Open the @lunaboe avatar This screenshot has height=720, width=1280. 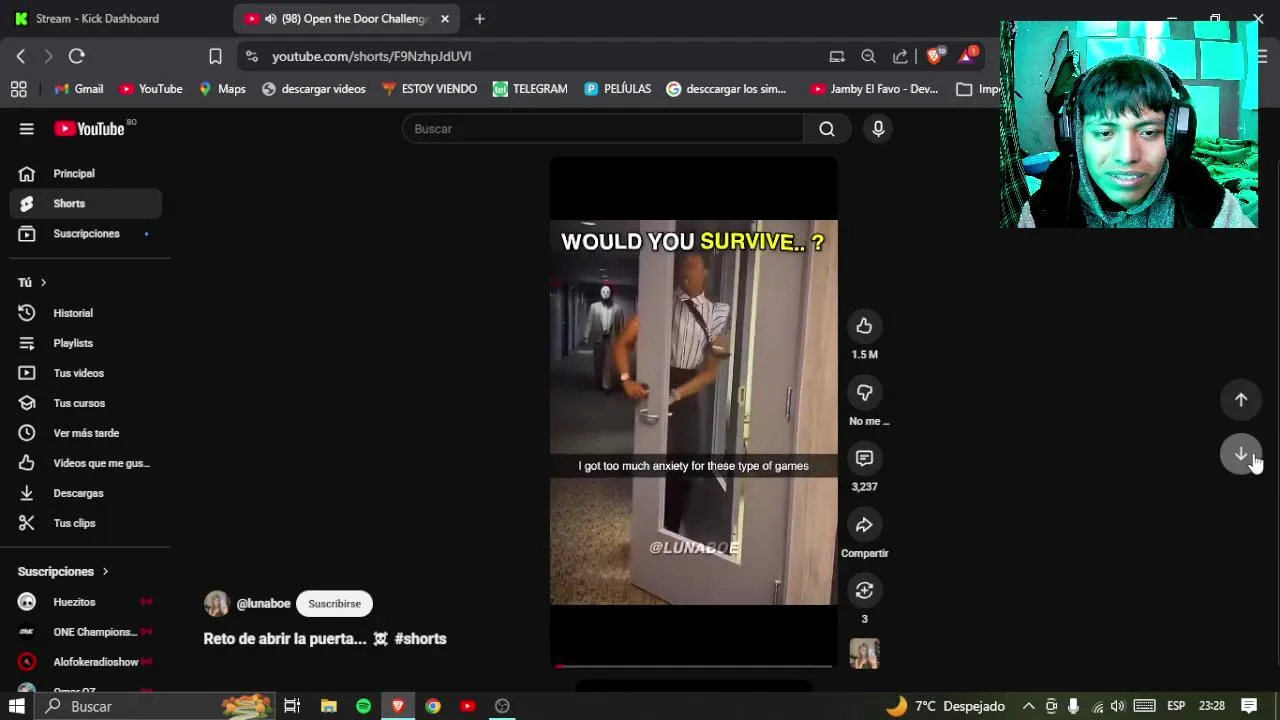point(216,603)
